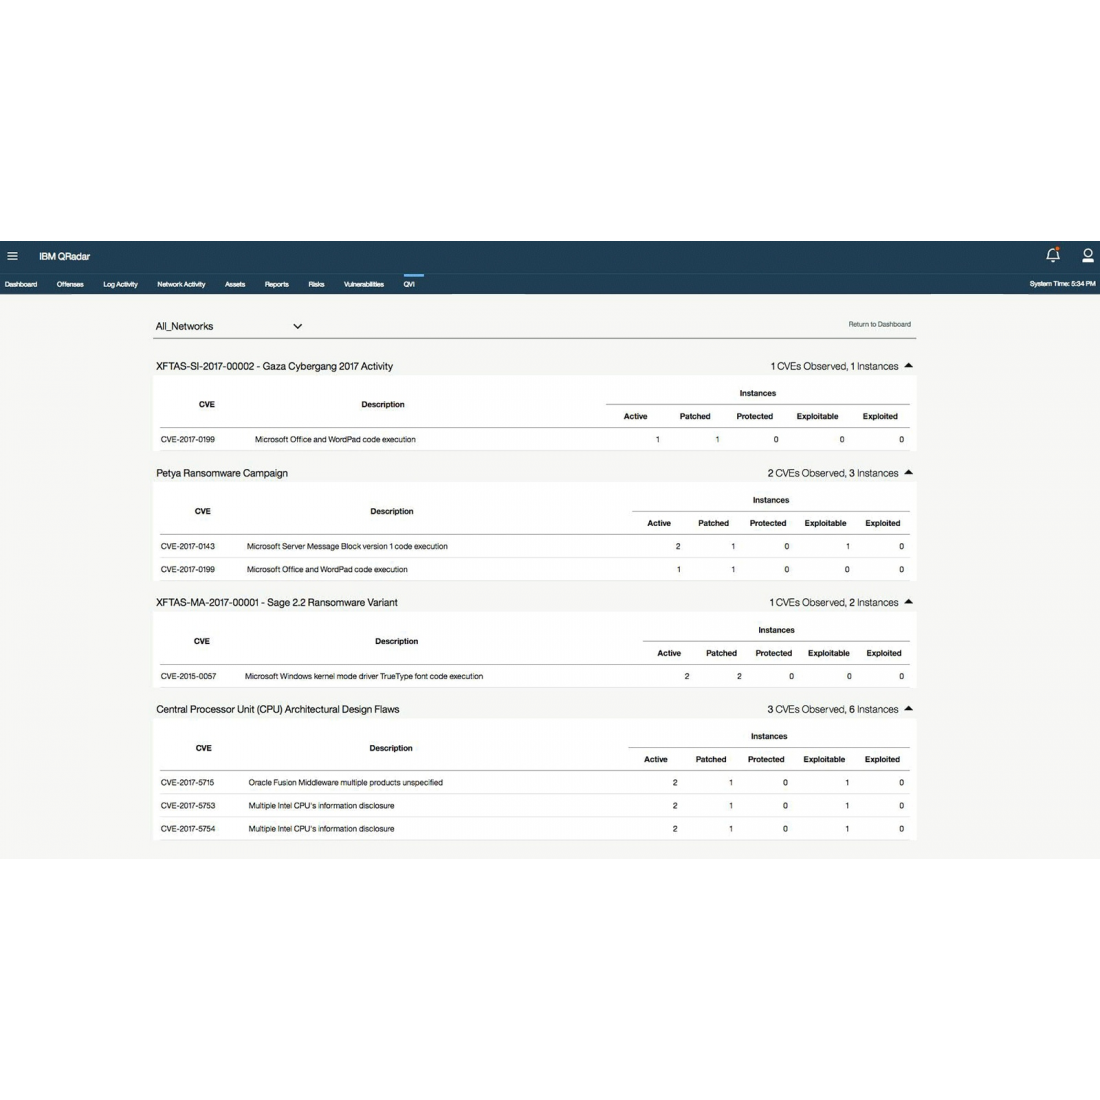Switch to the Dashboard tab
The height and width of the screenshot is (1100, 1100).
pos(21,284)
